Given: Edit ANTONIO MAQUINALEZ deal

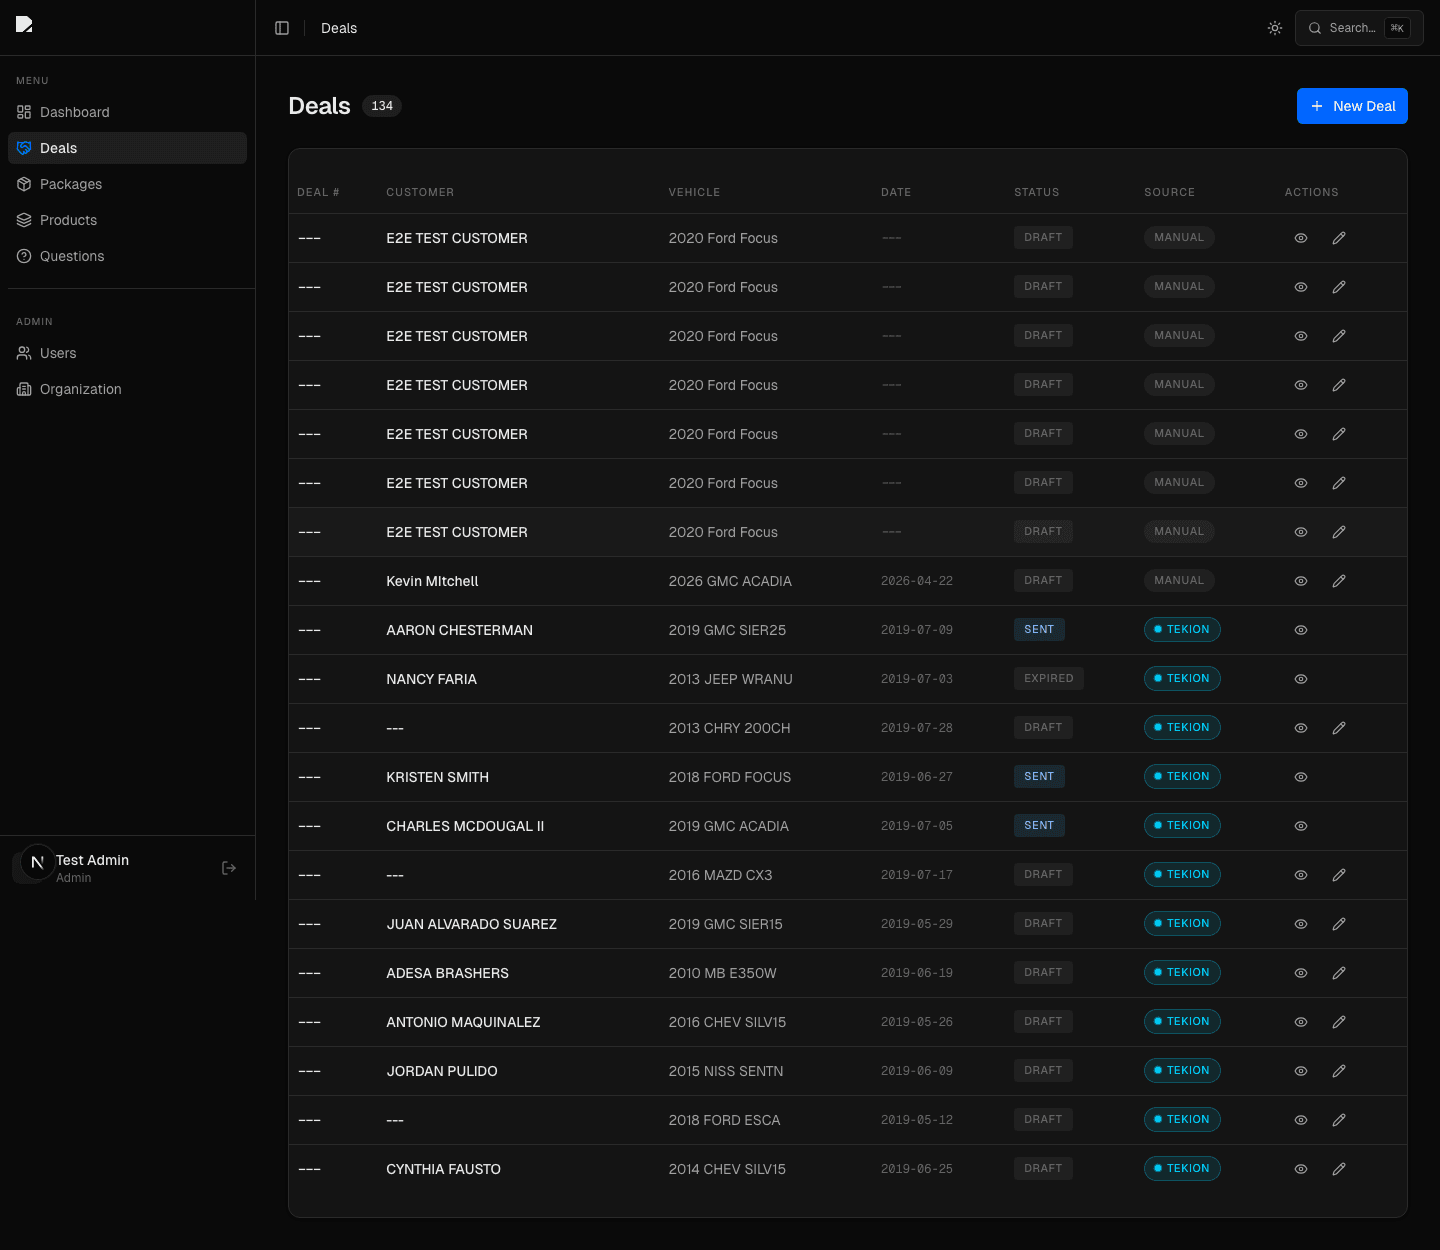Looking at the screenshot, I should point(1339,1022).
